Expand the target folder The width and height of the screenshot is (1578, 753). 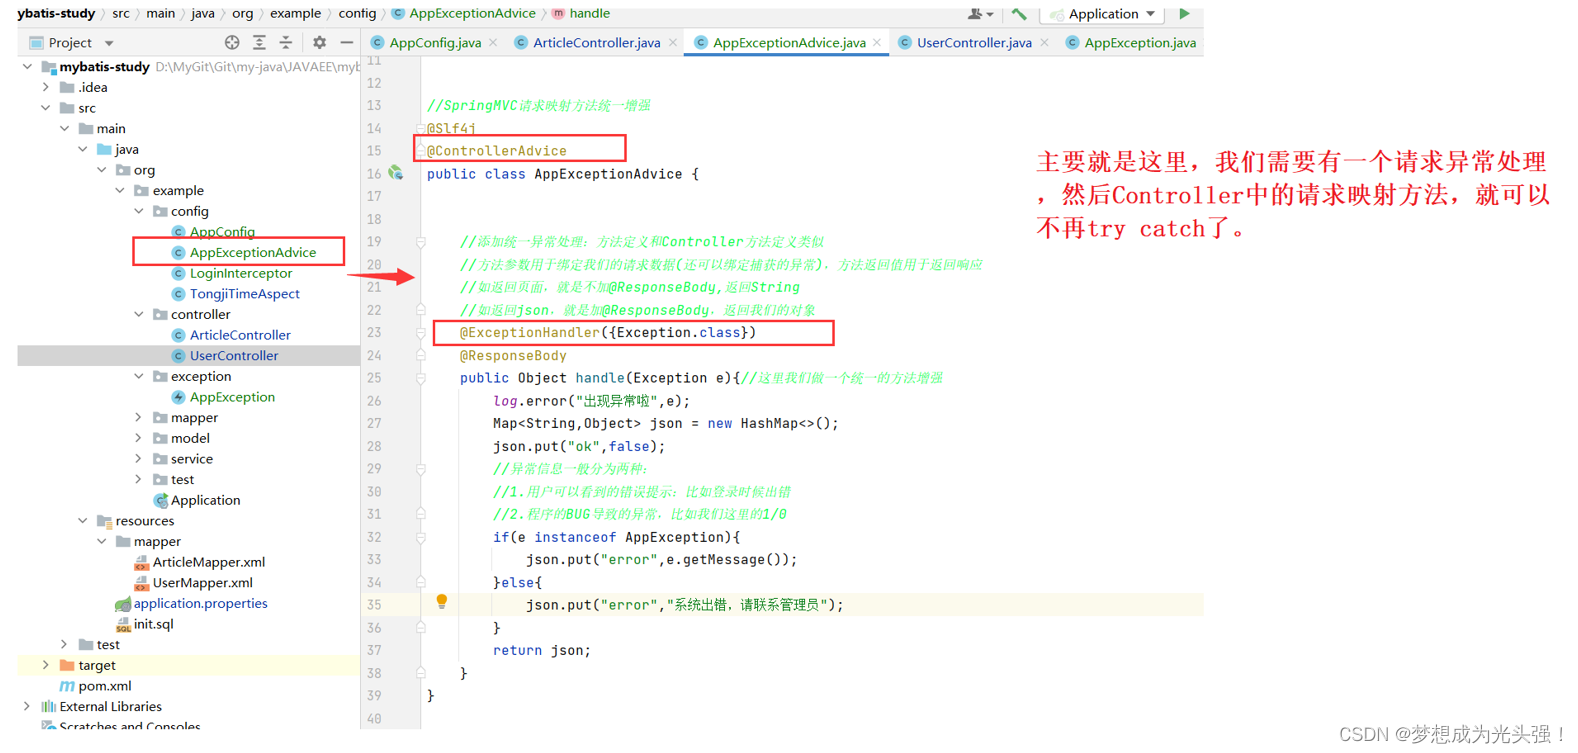click(46, 665)
